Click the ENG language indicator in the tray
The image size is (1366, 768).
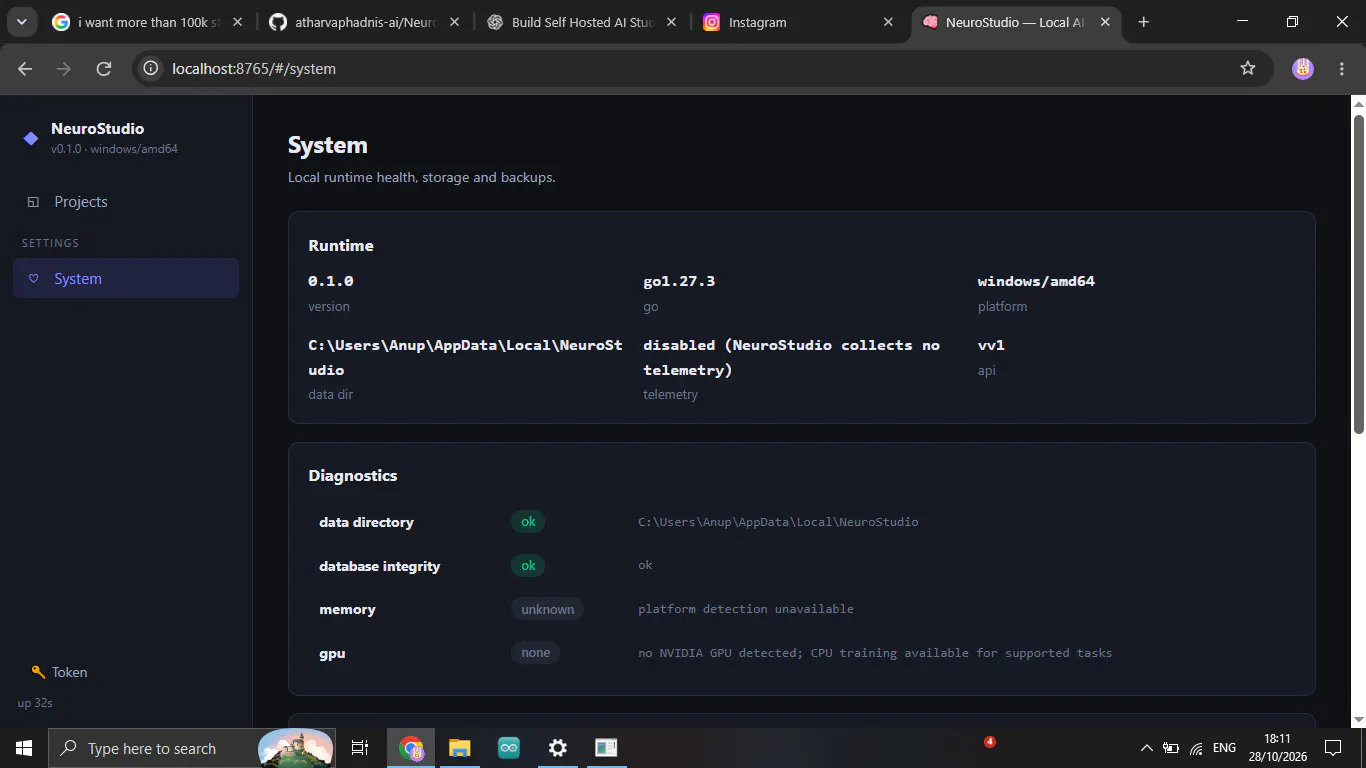pos(1224,748)
